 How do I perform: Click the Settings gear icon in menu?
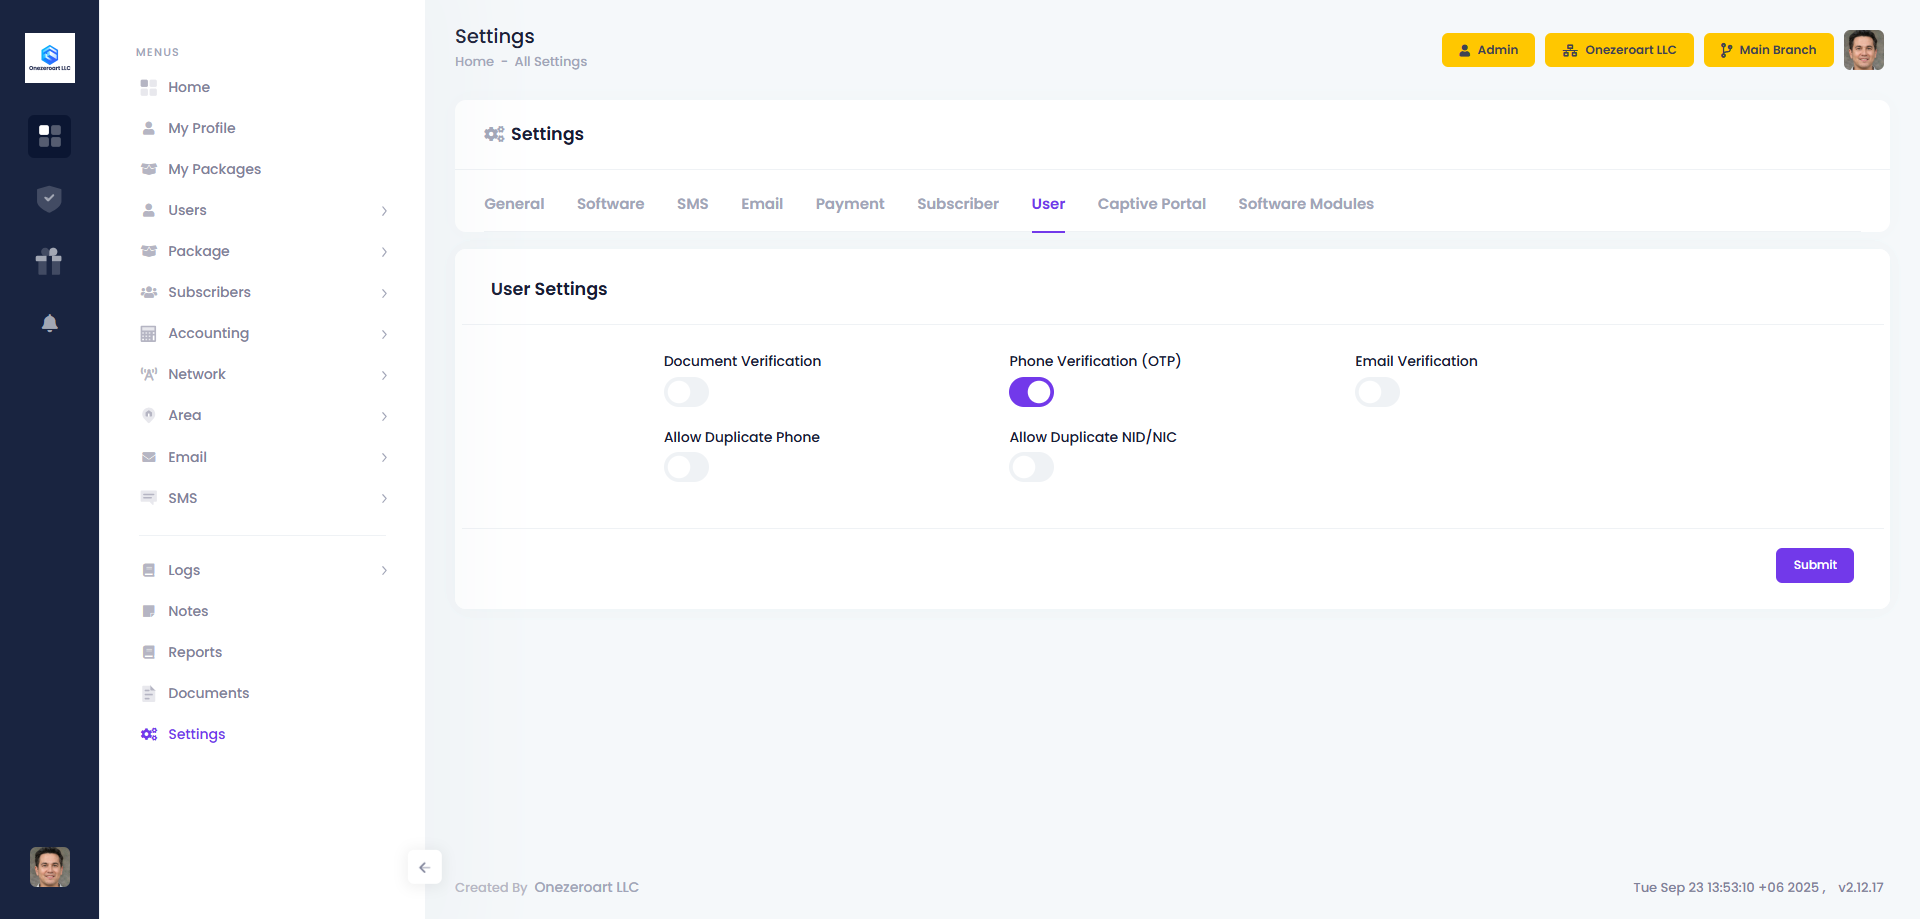pos(149,734)
